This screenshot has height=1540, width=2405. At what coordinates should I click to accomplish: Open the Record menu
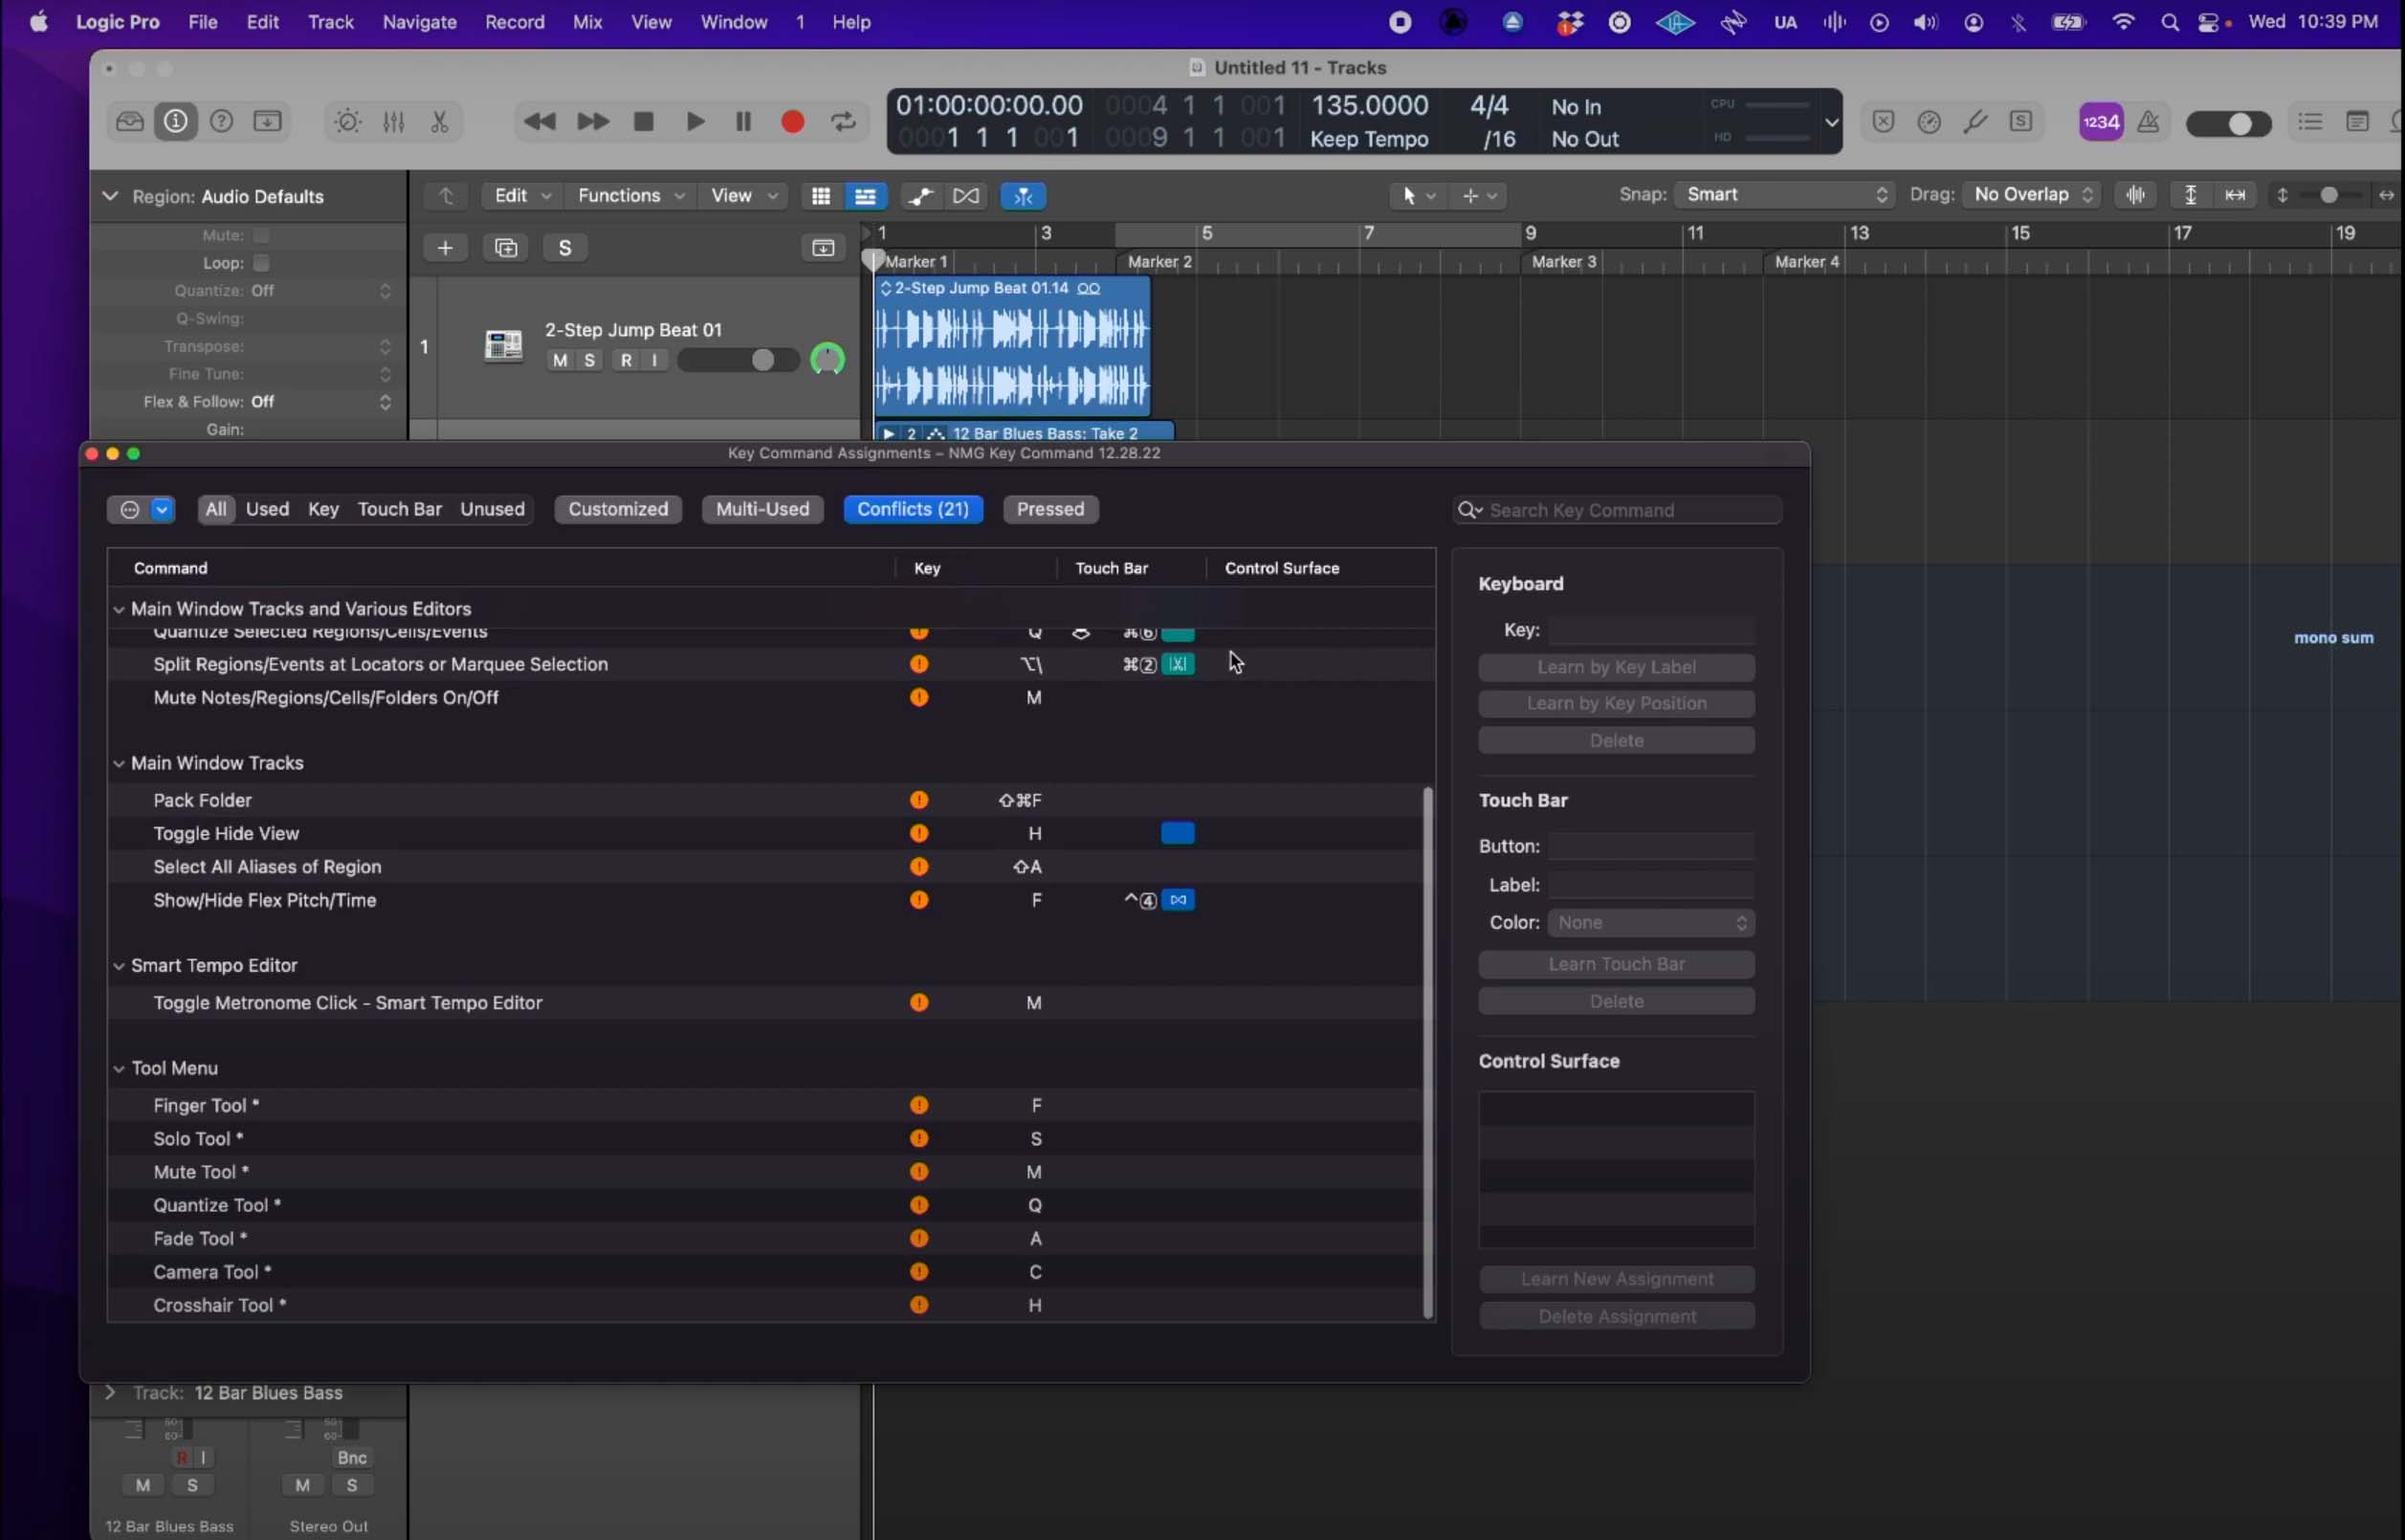click(514, 22)
